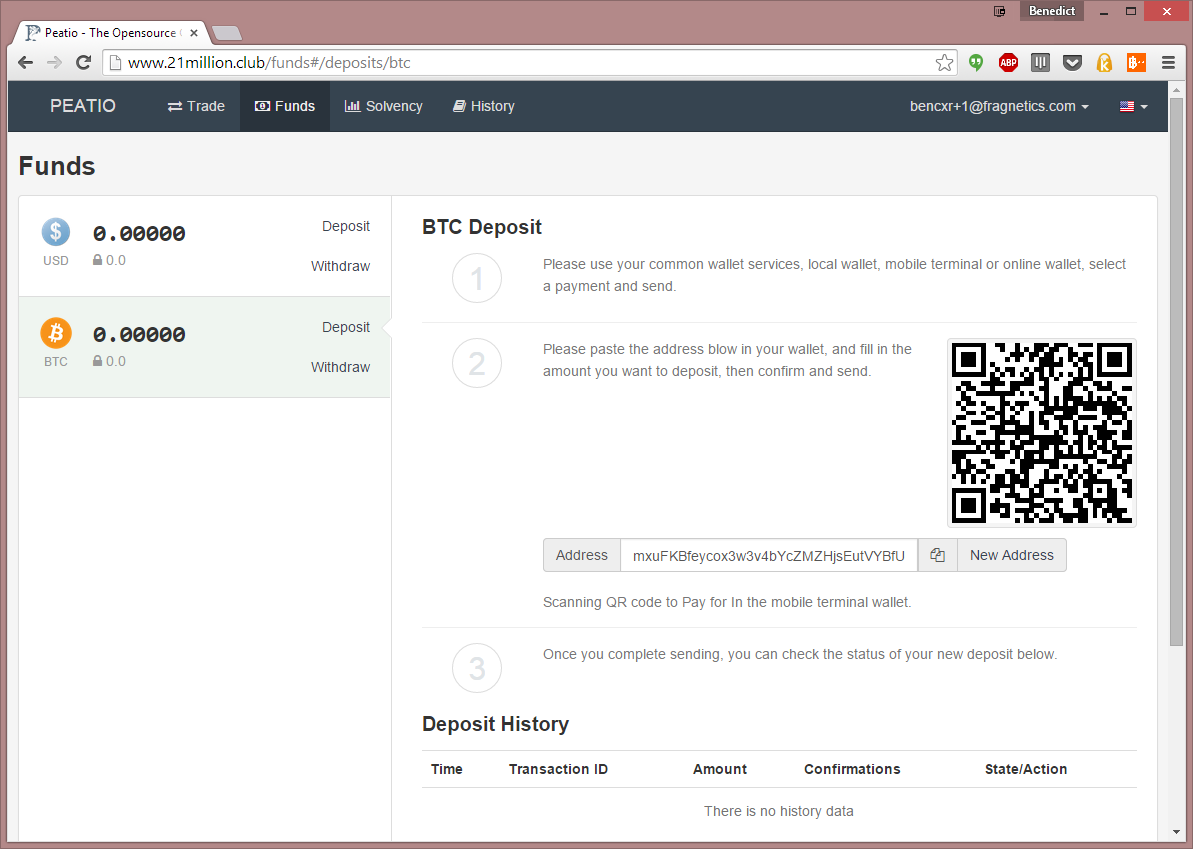The width and height of the screenshot is (1193, 849).
Task: Open the Adblock Plus ABP extension
Action: 1008,62
